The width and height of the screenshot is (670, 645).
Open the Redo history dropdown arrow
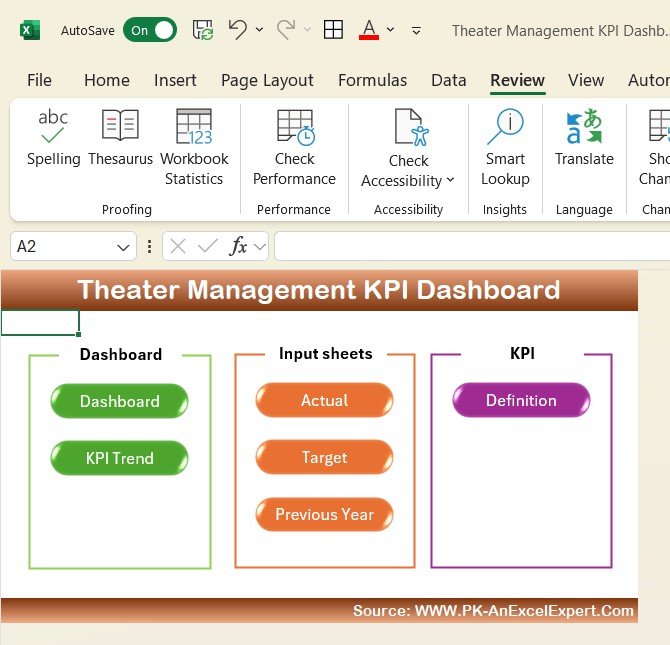307,30
